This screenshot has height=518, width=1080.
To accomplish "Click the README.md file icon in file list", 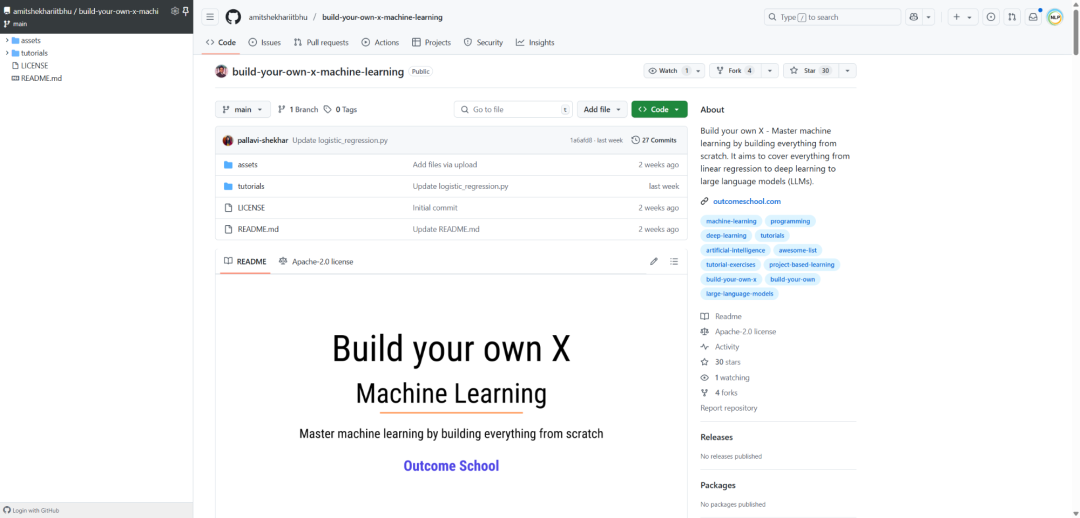I will (229, 229).
